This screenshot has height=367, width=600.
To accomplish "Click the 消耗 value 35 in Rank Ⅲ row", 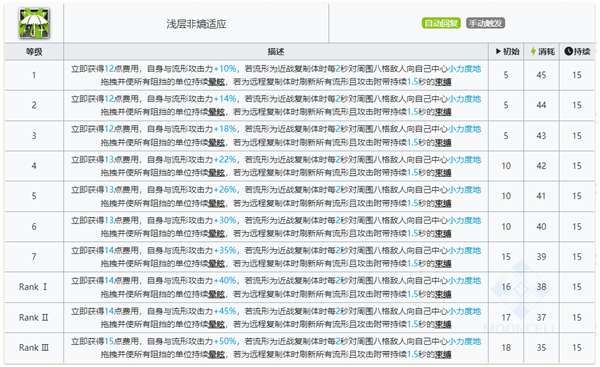I will coord(541,347).
